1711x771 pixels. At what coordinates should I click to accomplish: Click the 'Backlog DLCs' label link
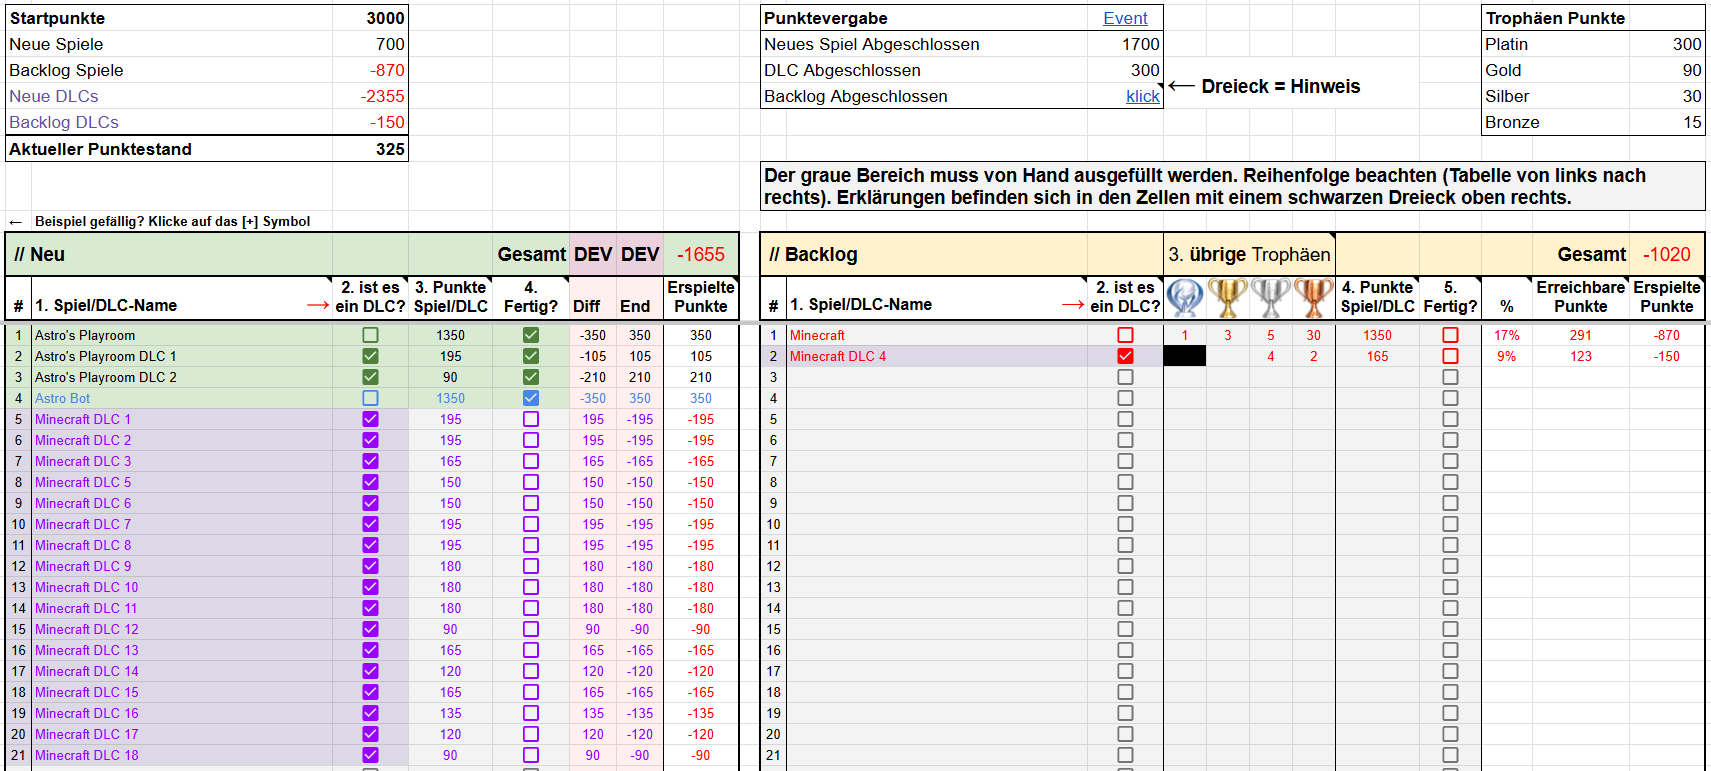pyautogui.click(x=64, y=122)
